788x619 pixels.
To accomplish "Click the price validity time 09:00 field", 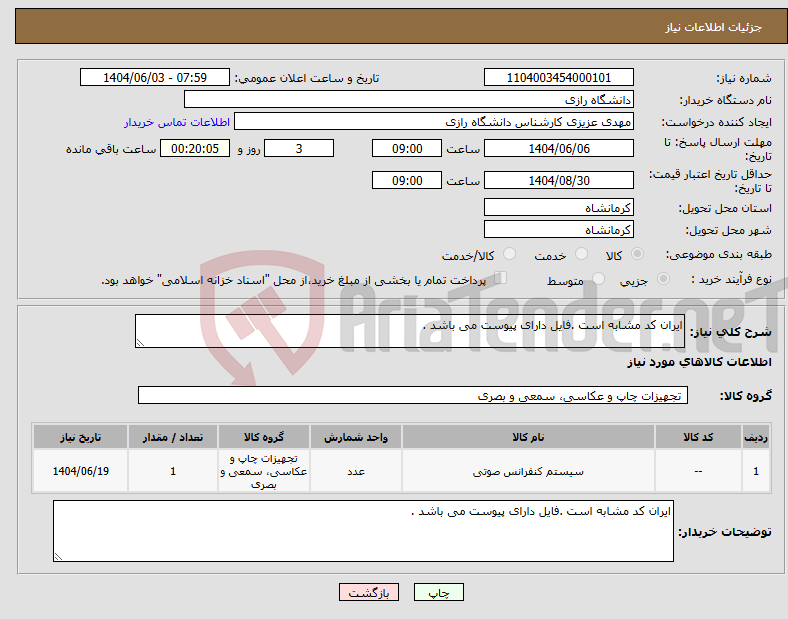I will (407, 180).
